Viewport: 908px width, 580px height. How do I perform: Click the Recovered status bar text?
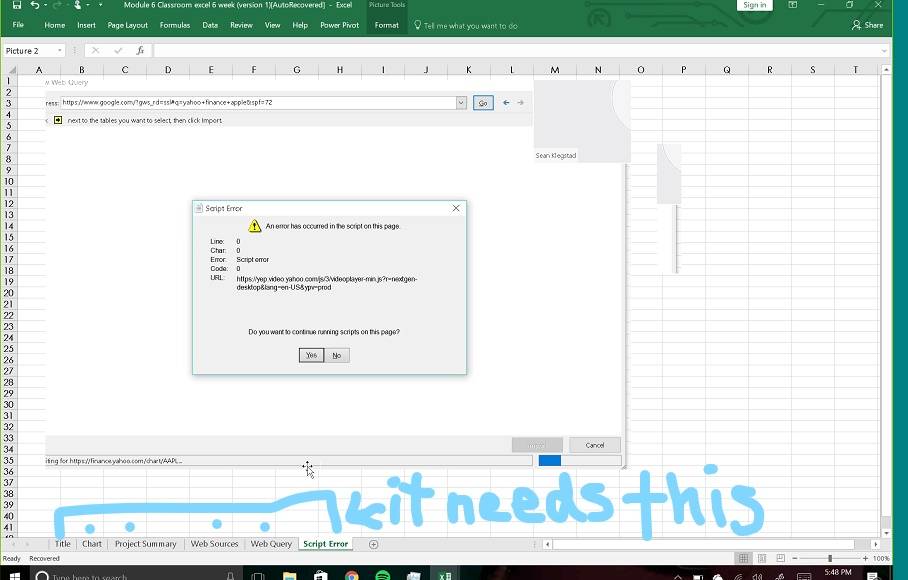pos(45,559)
